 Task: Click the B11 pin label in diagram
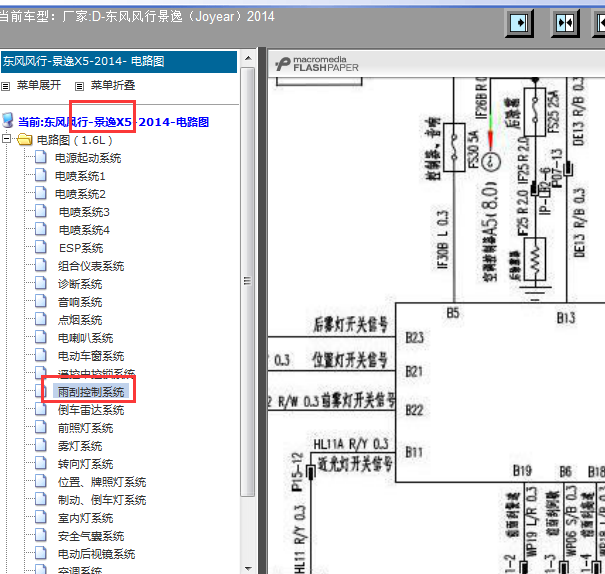click(414, 452)
